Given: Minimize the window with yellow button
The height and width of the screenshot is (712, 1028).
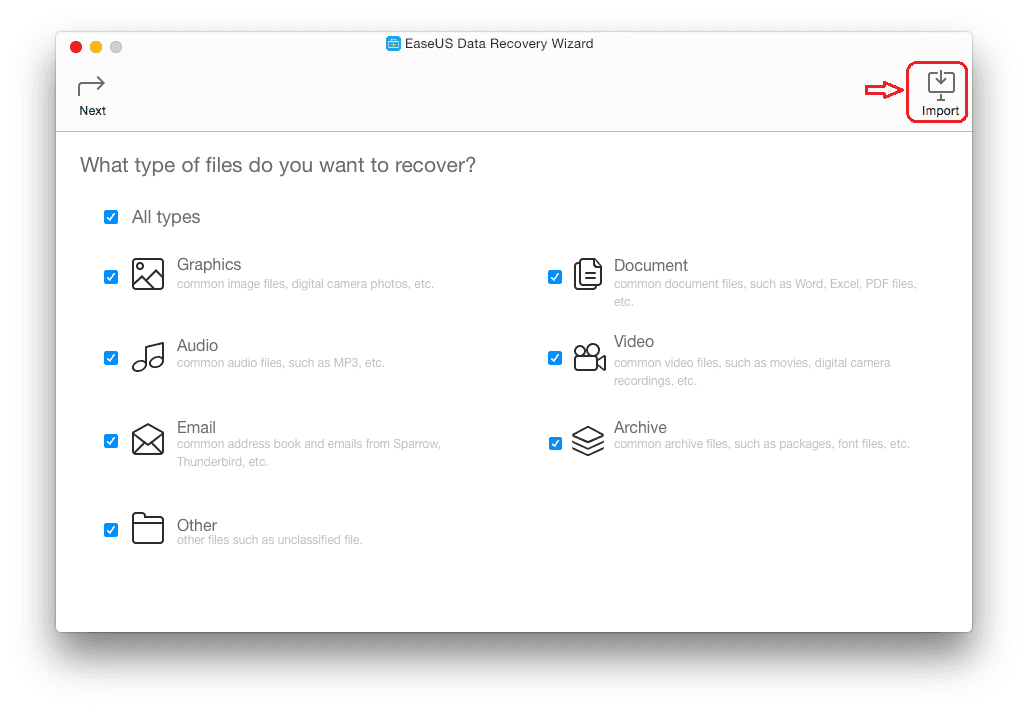Looking at the screenshot, I should (x=96, y=47).
